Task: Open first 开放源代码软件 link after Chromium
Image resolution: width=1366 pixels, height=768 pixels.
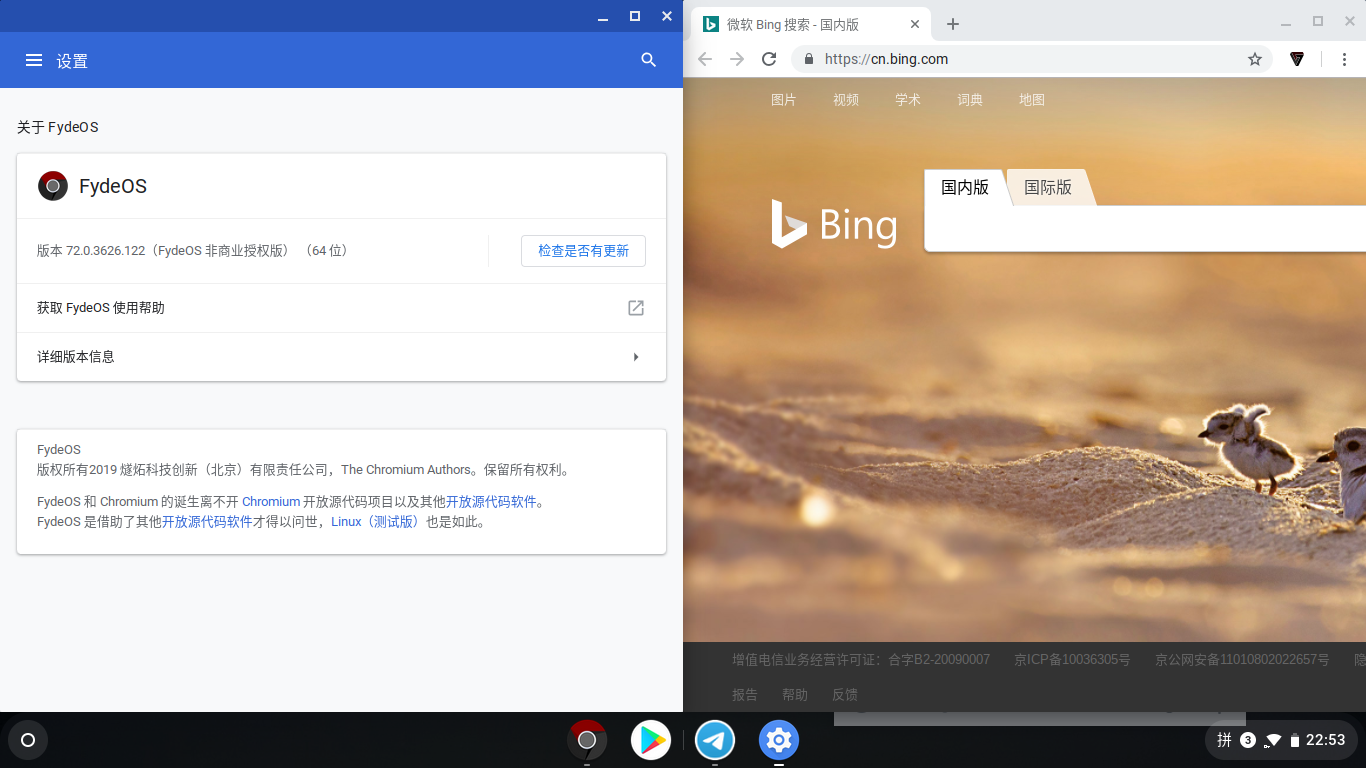Action: [491, 502]
